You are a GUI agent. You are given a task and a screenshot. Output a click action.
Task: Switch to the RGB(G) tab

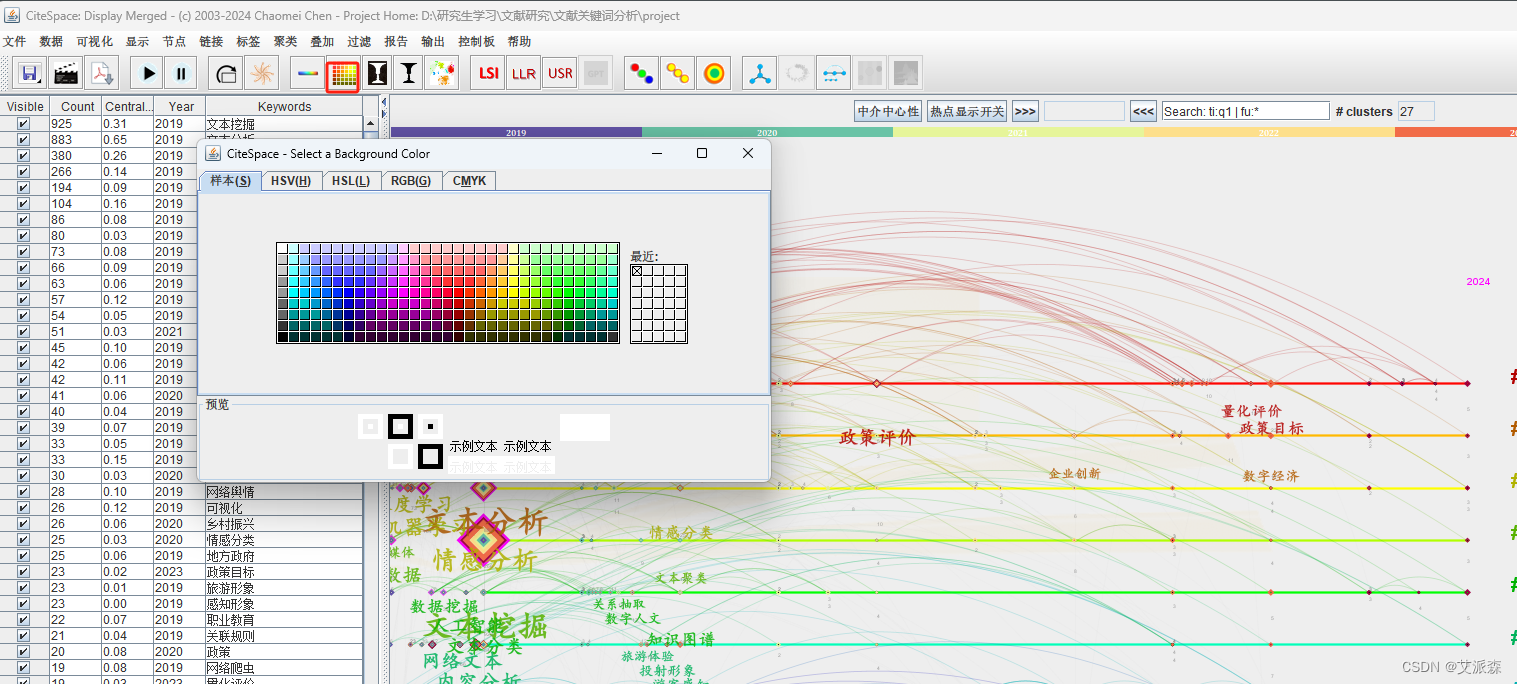coord(411,181)
